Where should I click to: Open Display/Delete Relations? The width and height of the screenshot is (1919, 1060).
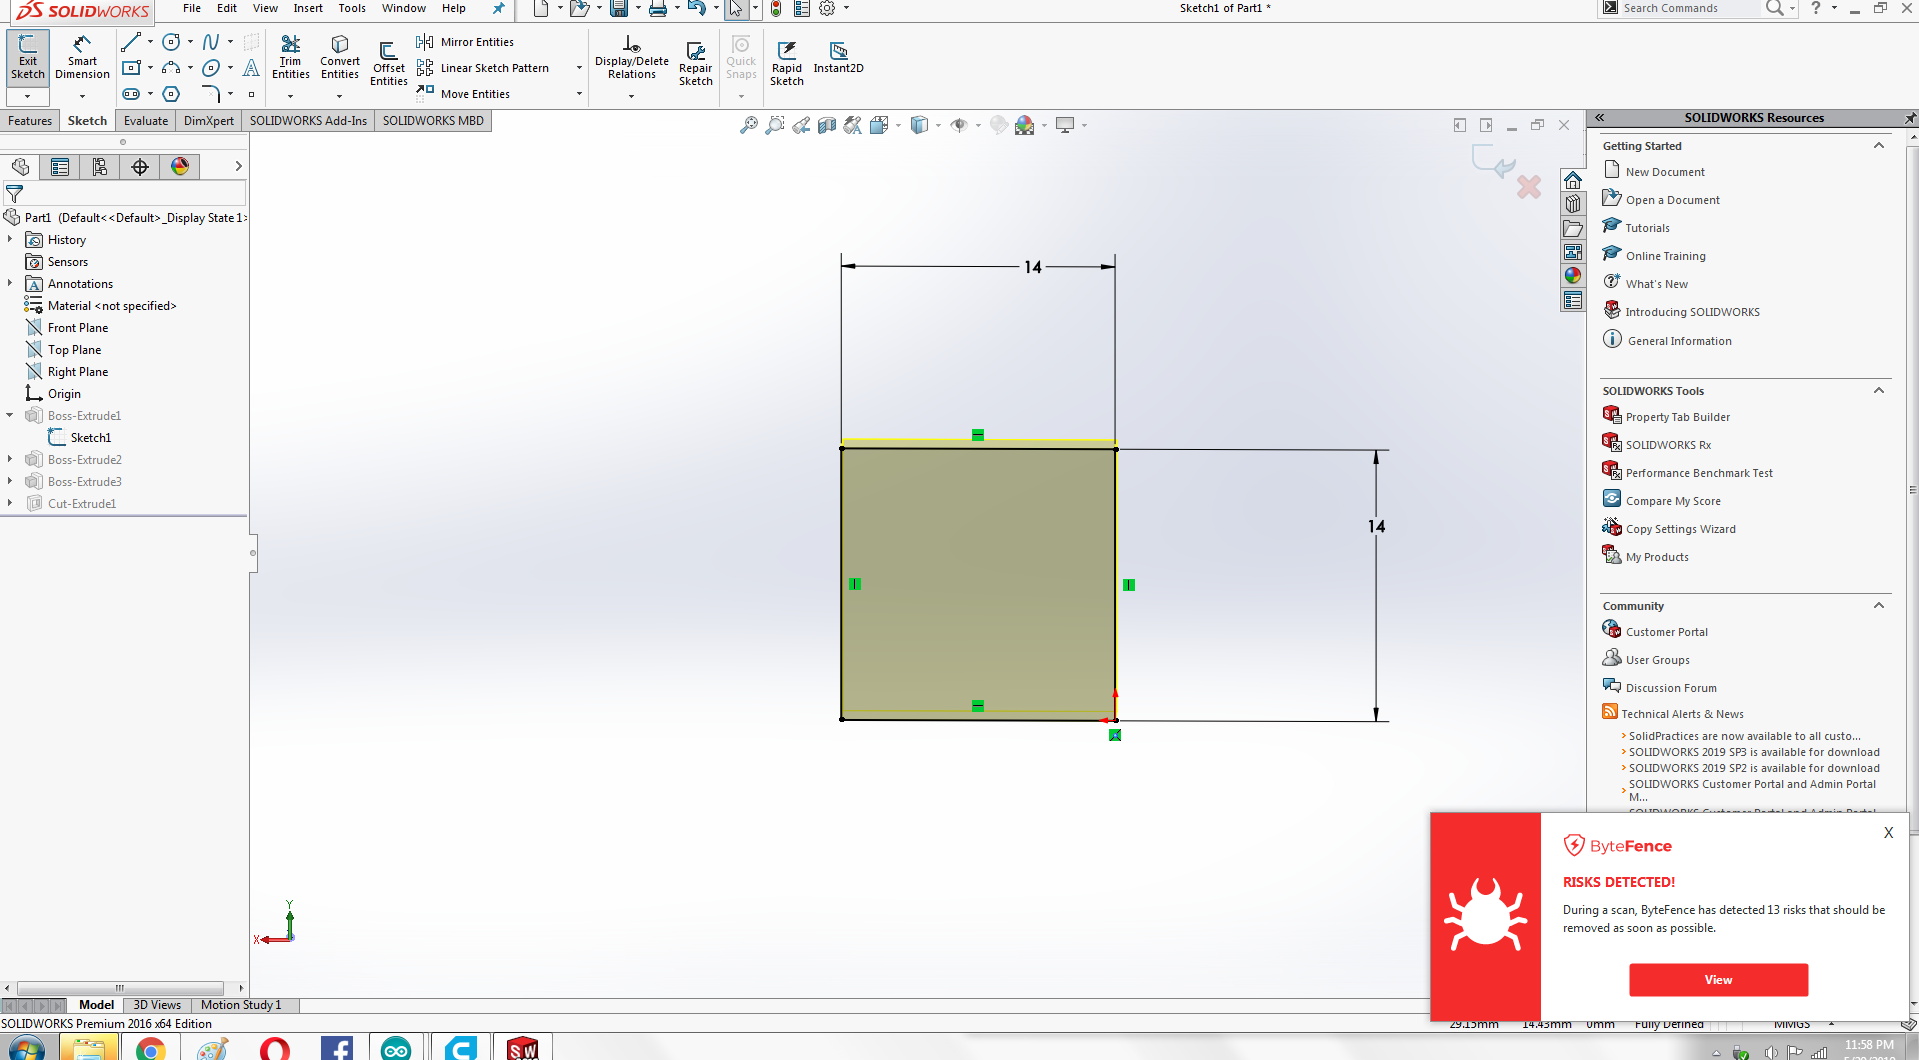coord(632,57)
